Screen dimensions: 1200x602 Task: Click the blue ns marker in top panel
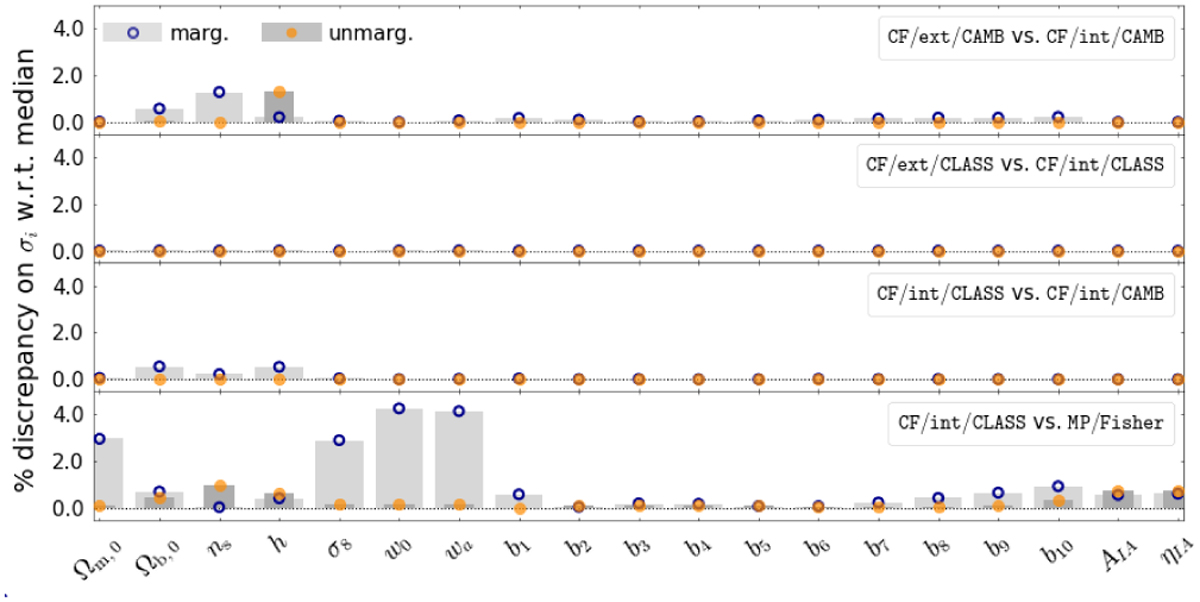219,92
